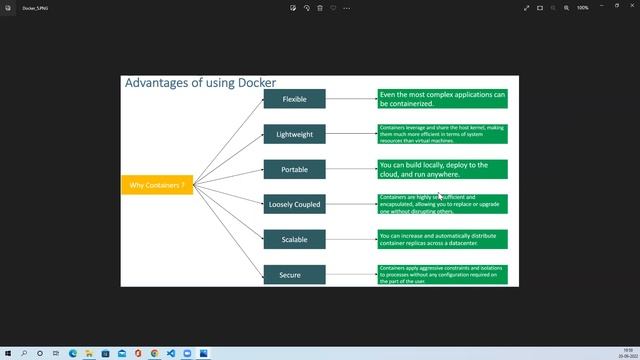The height and width of the screenshot is (360, 640).
Task: Click the 'Lightweight' box in the diagram
Action: [x=294, y=134]
